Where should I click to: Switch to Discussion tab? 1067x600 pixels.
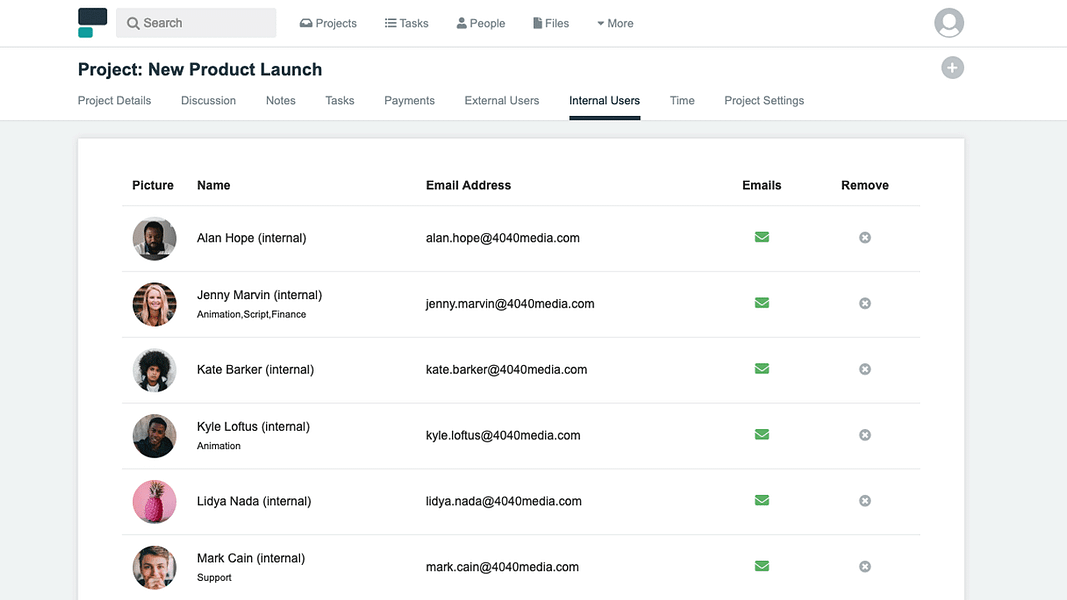(208, 101)
